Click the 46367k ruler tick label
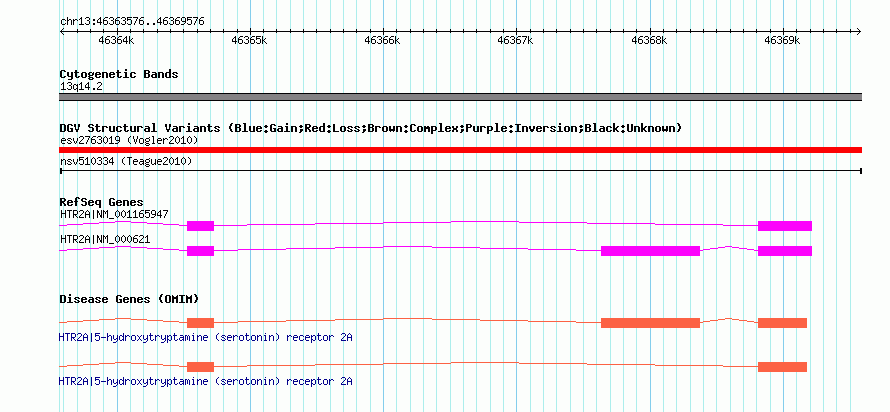The width and height of the screenshot is (890, 412). (515, 40)
